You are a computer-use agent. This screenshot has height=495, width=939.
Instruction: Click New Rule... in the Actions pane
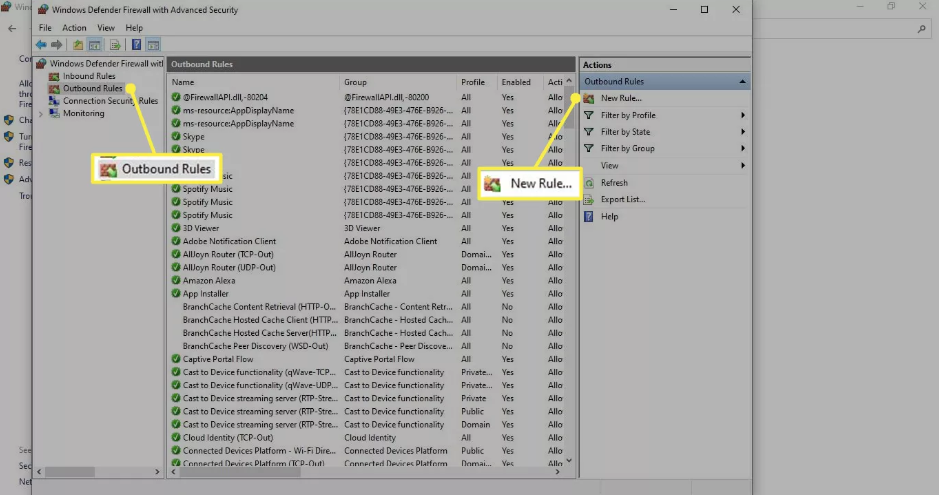pyautogui.click(x=621, y=98)
